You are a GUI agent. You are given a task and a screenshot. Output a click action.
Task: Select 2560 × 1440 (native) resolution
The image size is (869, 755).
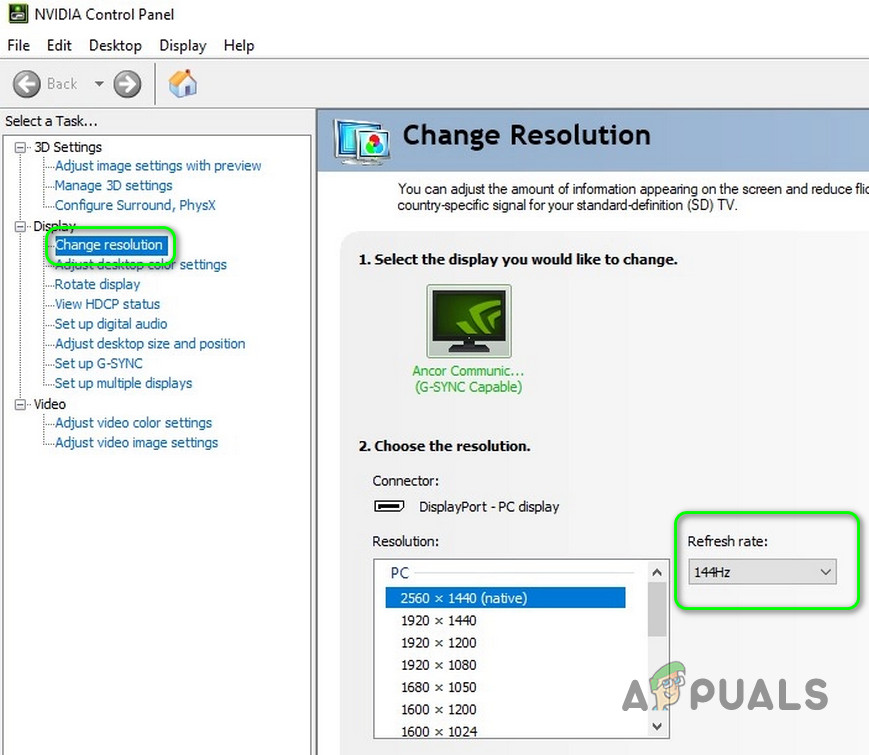(x=505, y=598)
